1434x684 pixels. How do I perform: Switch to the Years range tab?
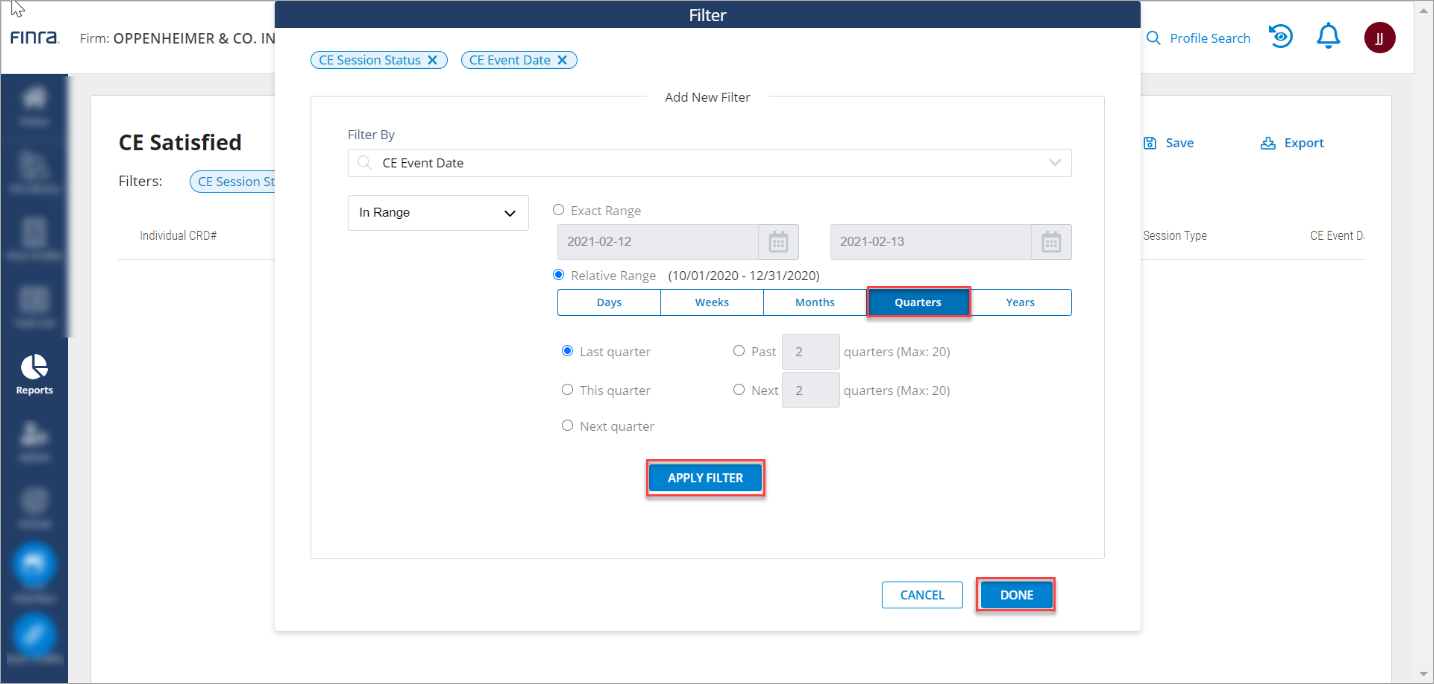tap(1020, 302)
